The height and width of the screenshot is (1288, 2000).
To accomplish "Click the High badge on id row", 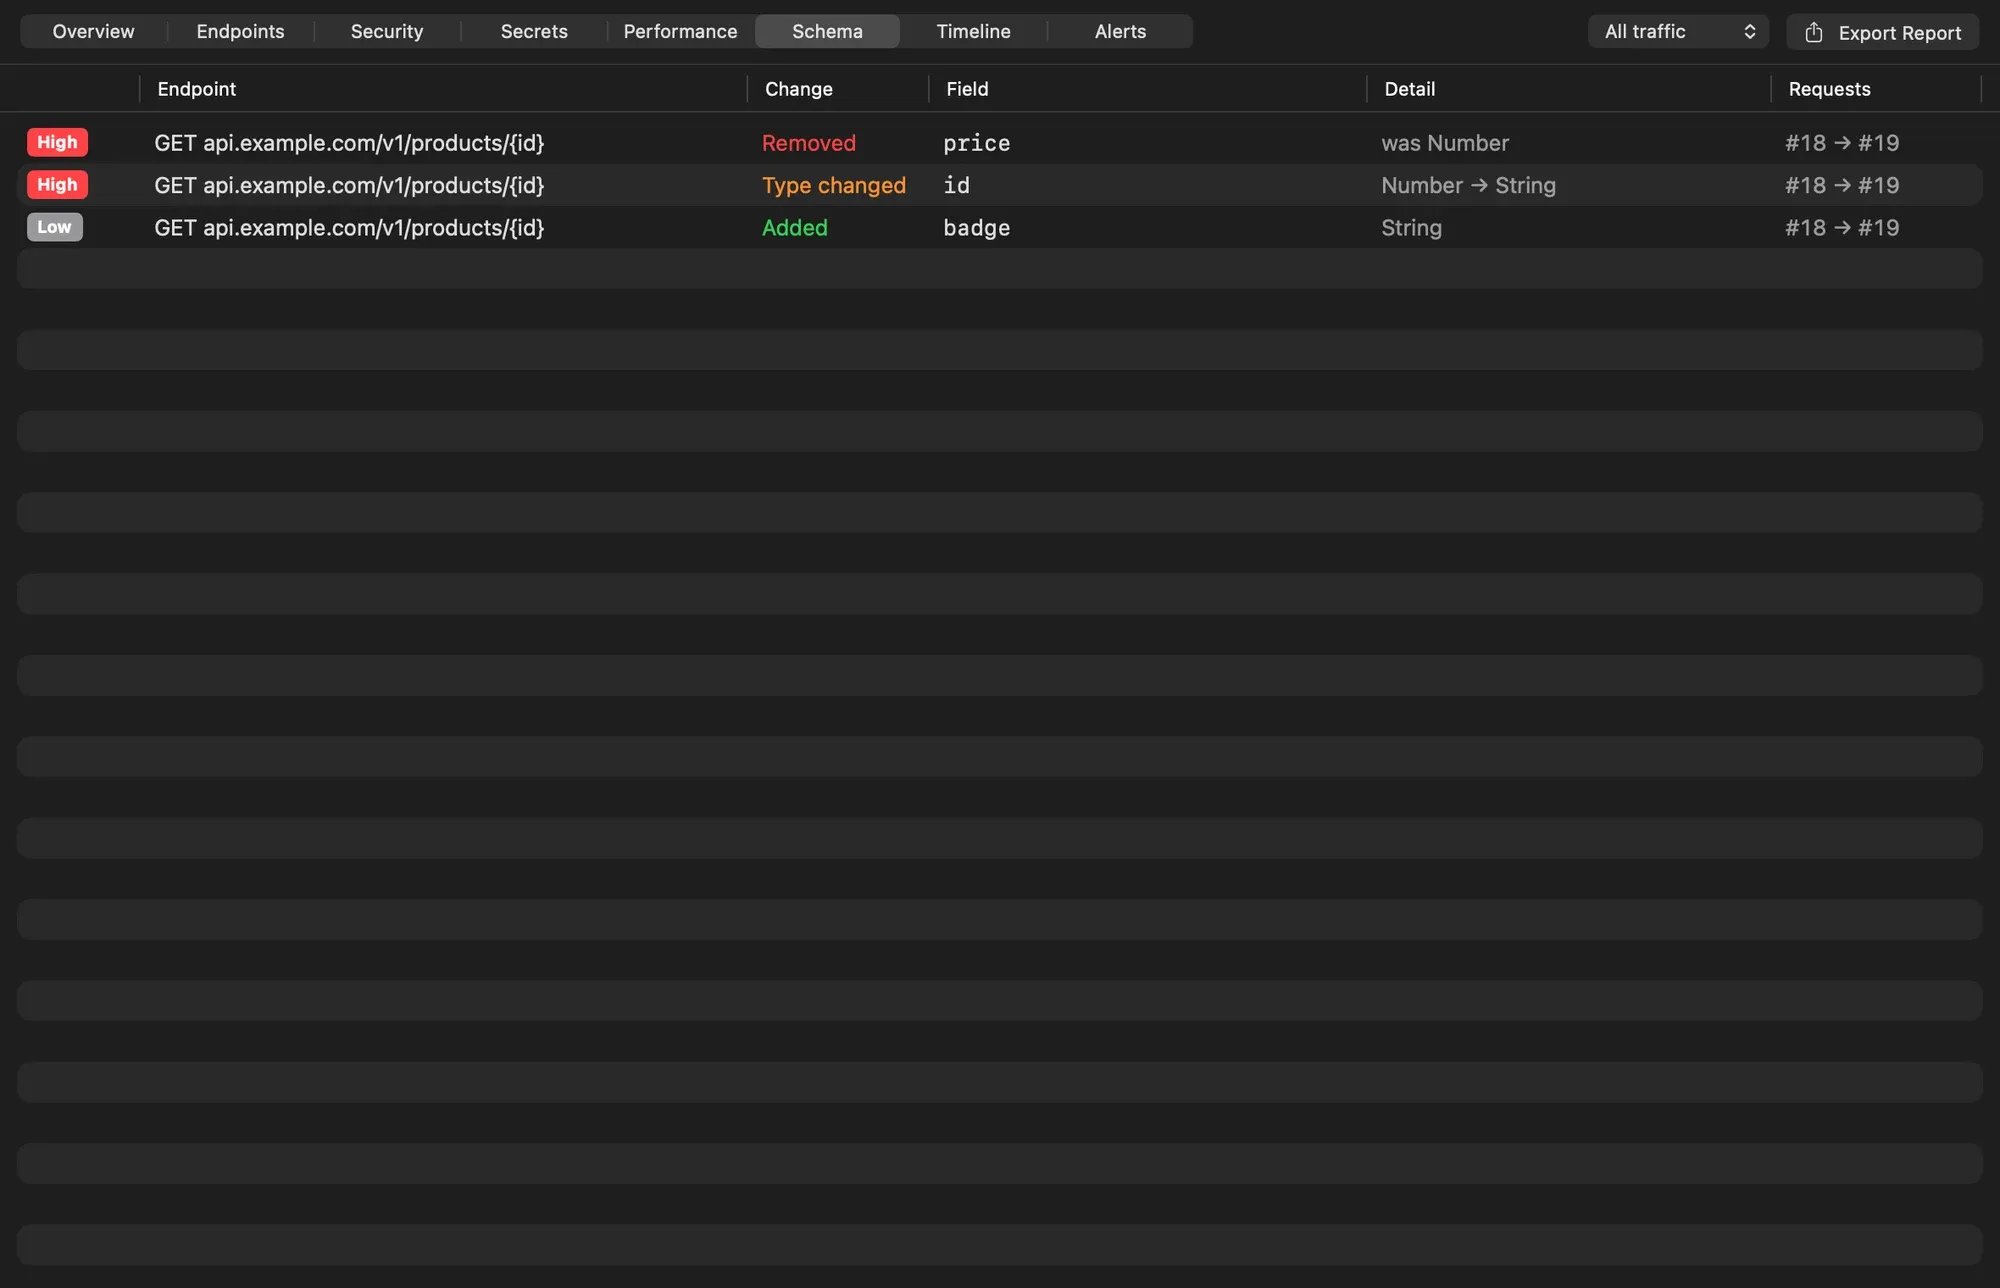I will click(57, 184).
